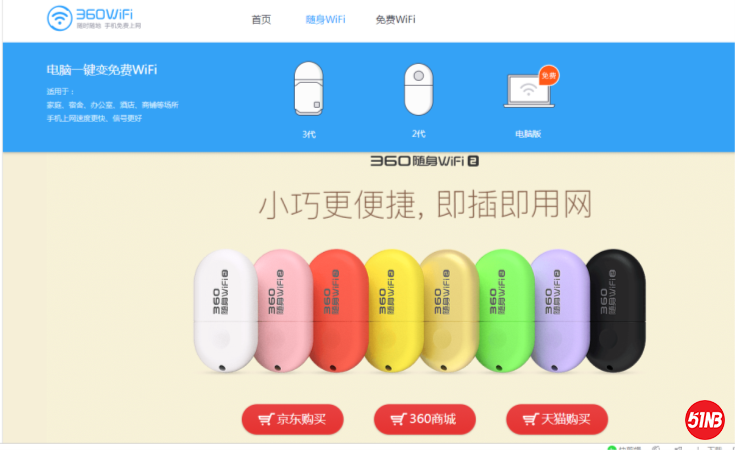Click the shopping cart icon in 京东购买
735x450 pixels.
pyautogui.click(x=266, y=419)
